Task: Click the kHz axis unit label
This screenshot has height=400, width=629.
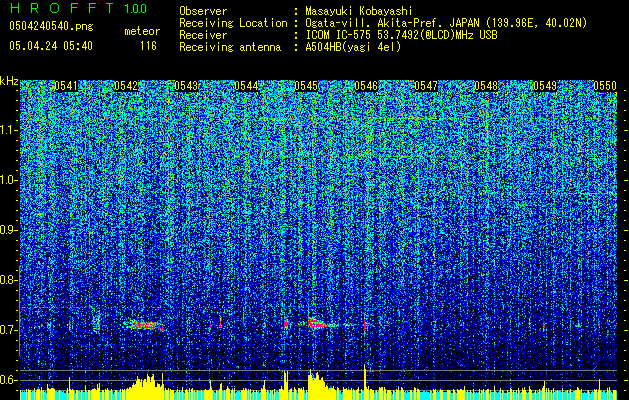Action: [x=9, y=81]
